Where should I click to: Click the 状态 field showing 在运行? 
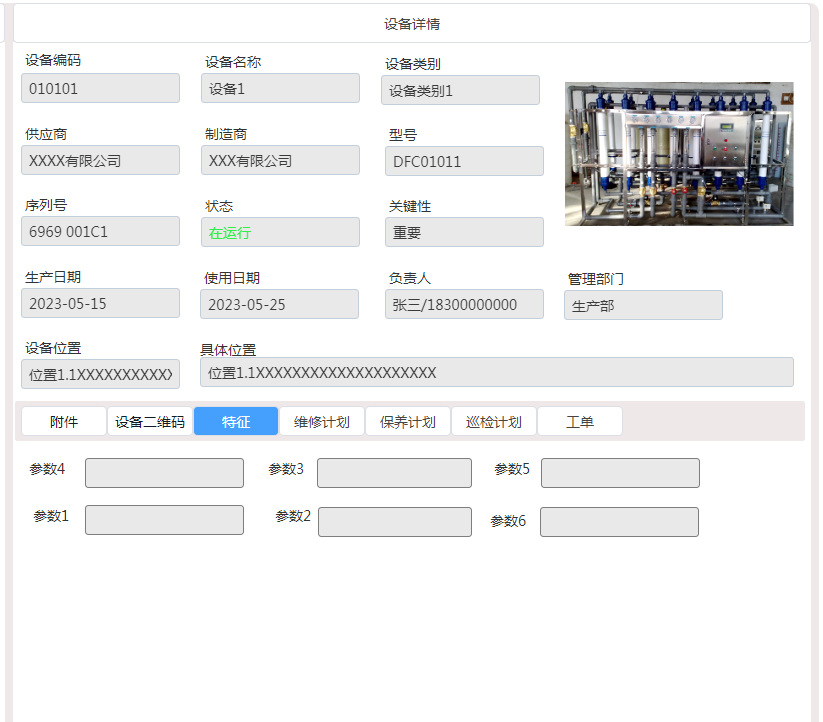[280, 232]
